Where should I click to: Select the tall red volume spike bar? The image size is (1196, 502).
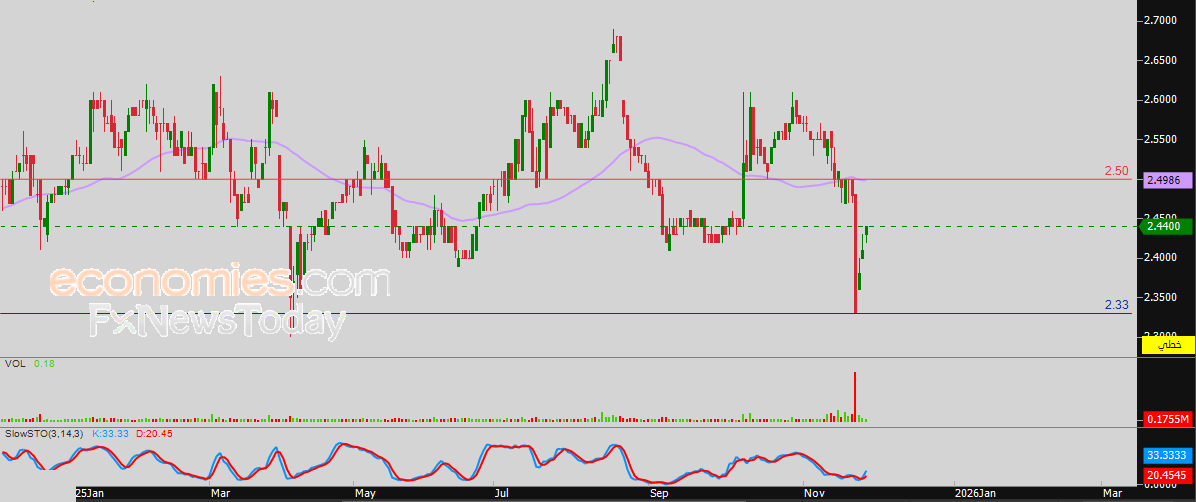click(855, 397)
